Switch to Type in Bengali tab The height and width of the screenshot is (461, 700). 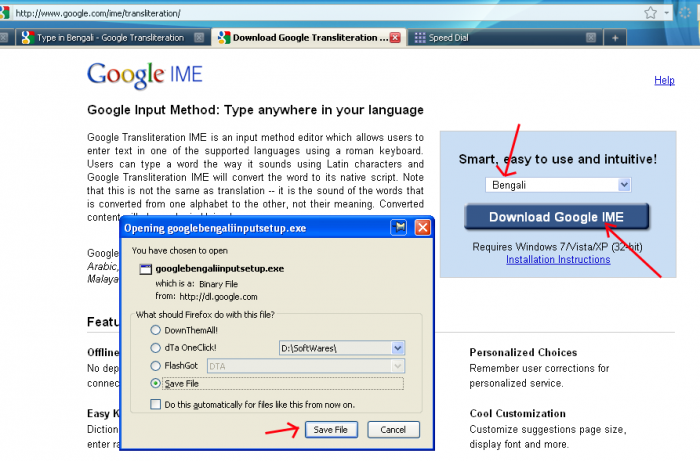[112, 37]
